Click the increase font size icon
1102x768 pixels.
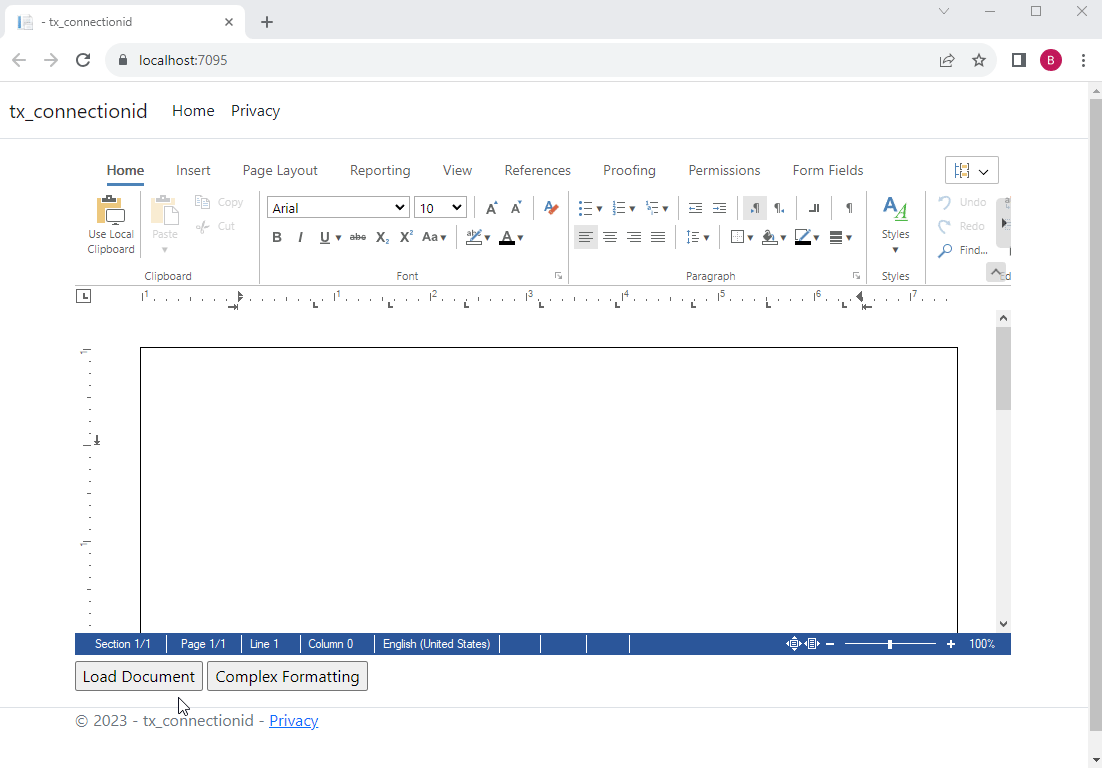(490, 207)
